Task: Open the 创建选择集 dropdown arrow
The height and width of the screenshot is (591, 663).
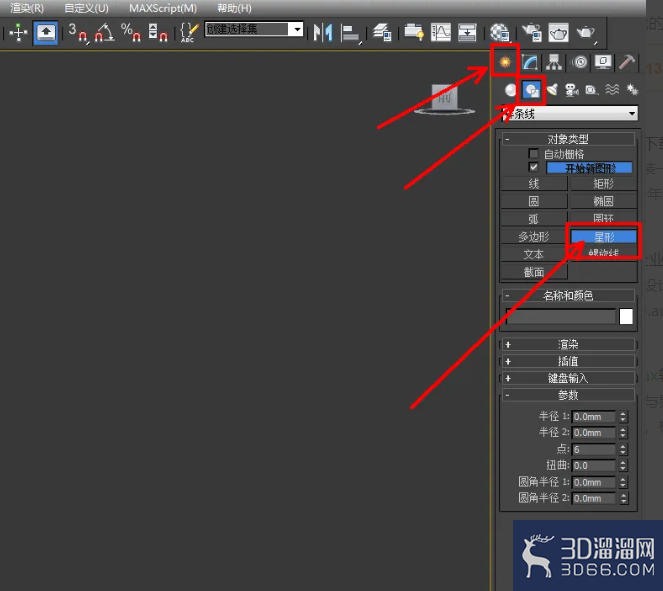Action: [x=297, y=29]
